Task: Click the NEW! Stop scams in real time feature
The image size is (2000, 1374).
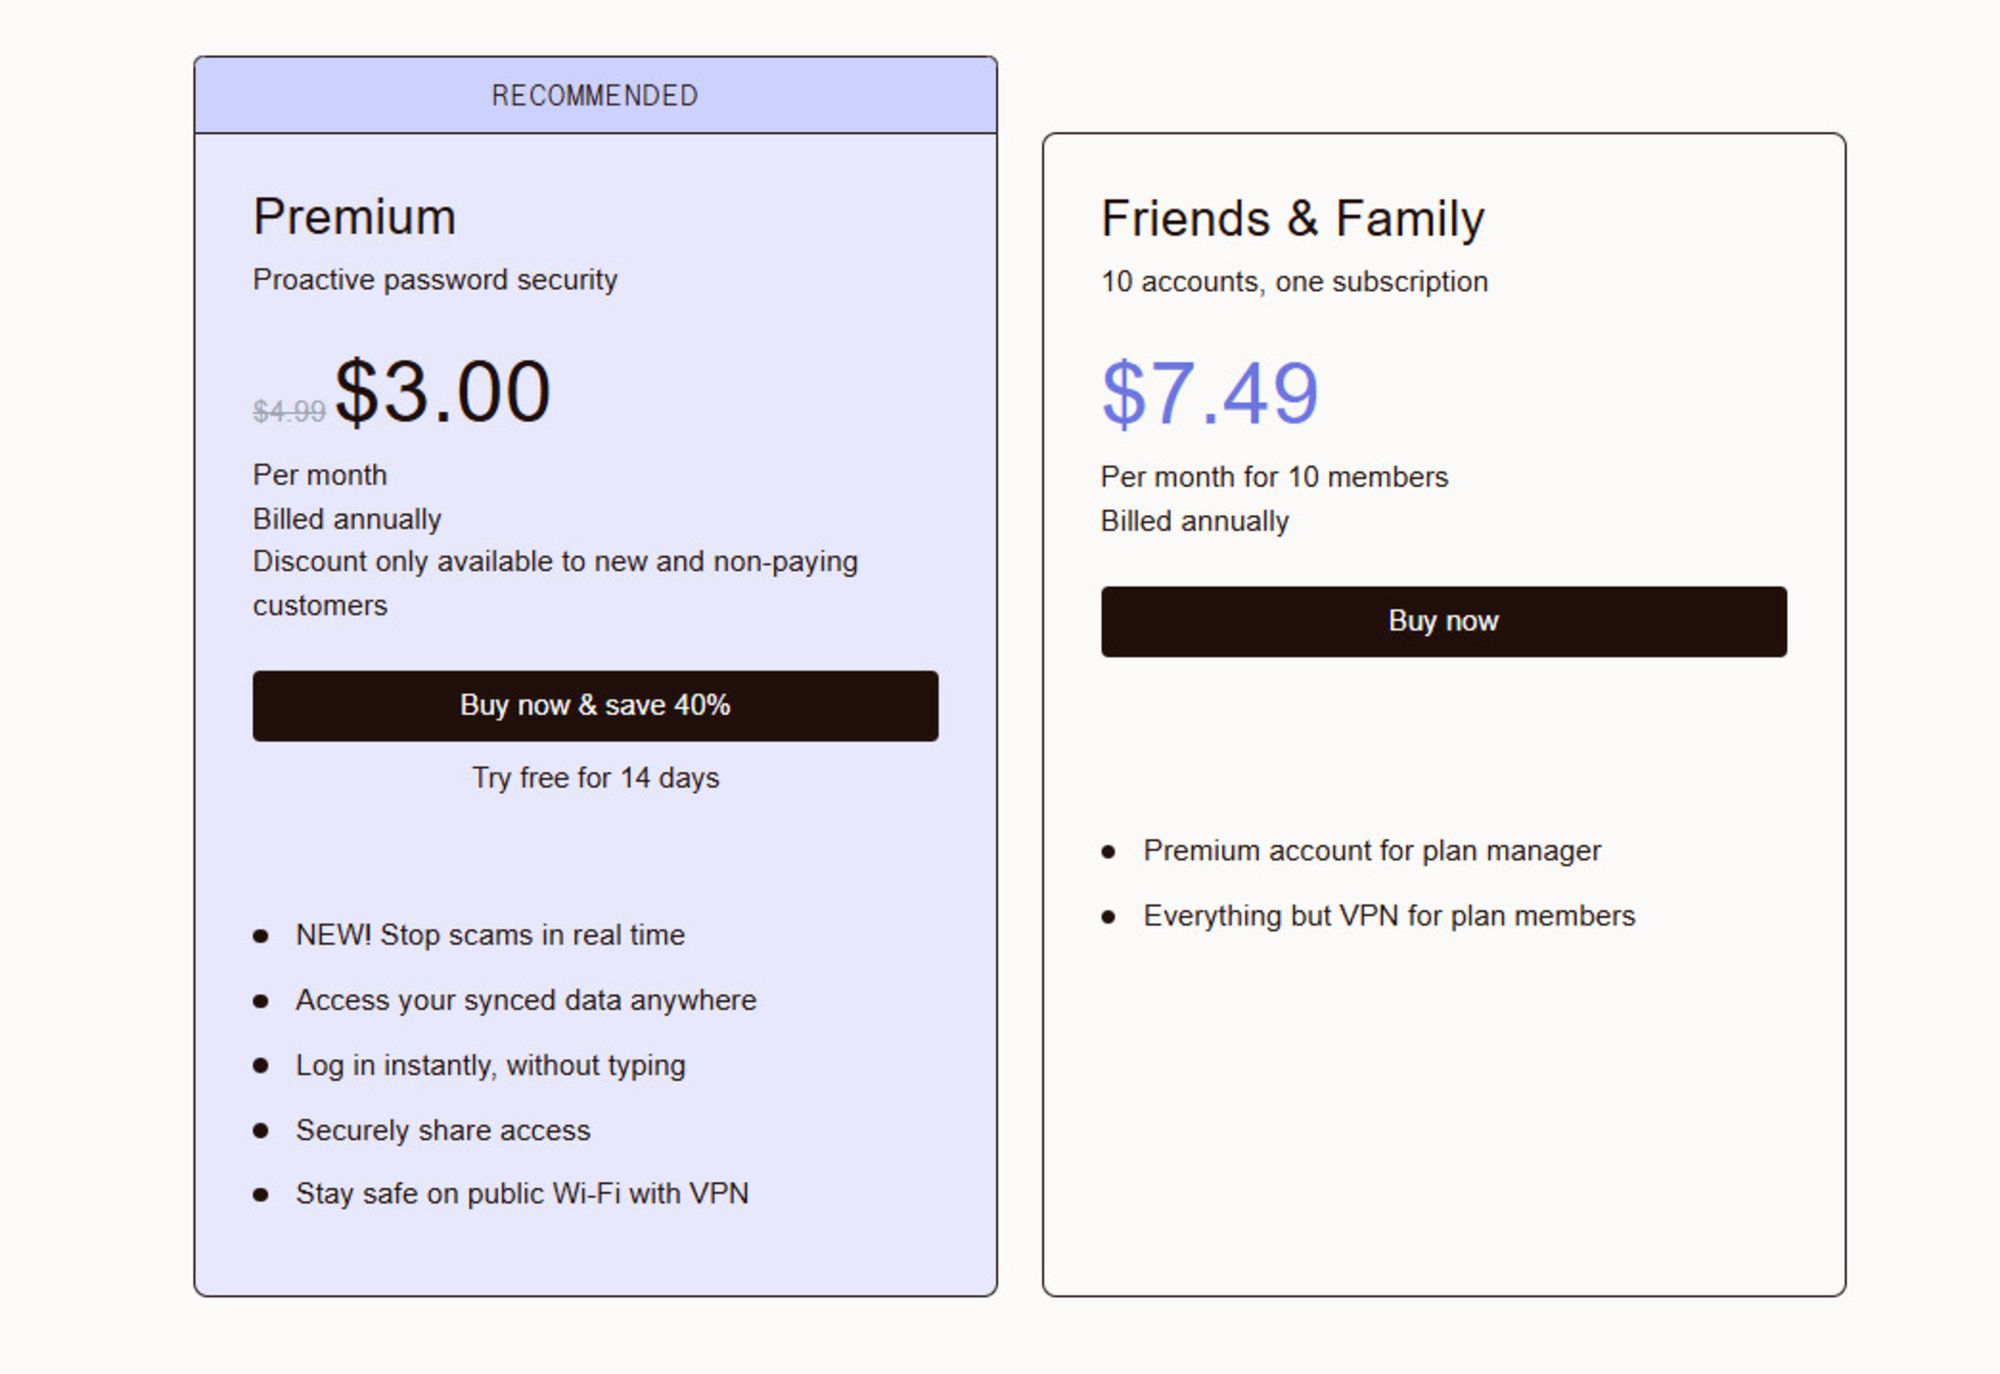Action: (x=490, y=935)
